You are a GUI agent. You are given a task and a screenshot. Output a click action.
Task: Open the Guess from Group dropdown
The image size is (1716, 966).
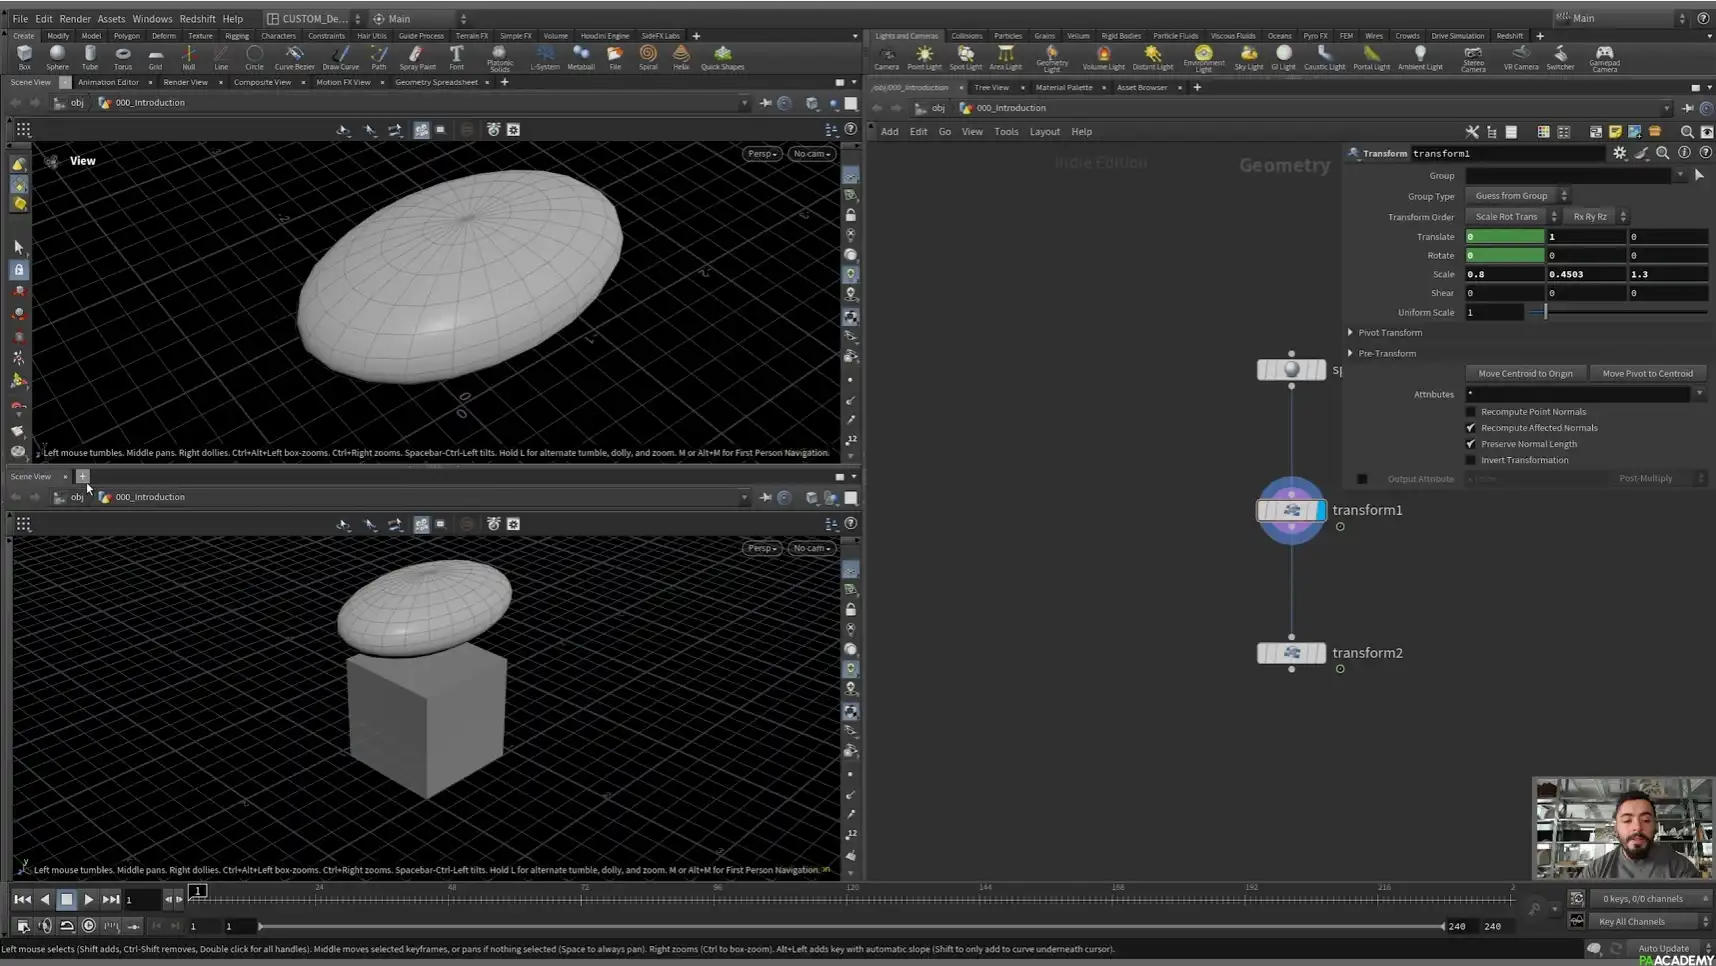[x=1514, y=195]
